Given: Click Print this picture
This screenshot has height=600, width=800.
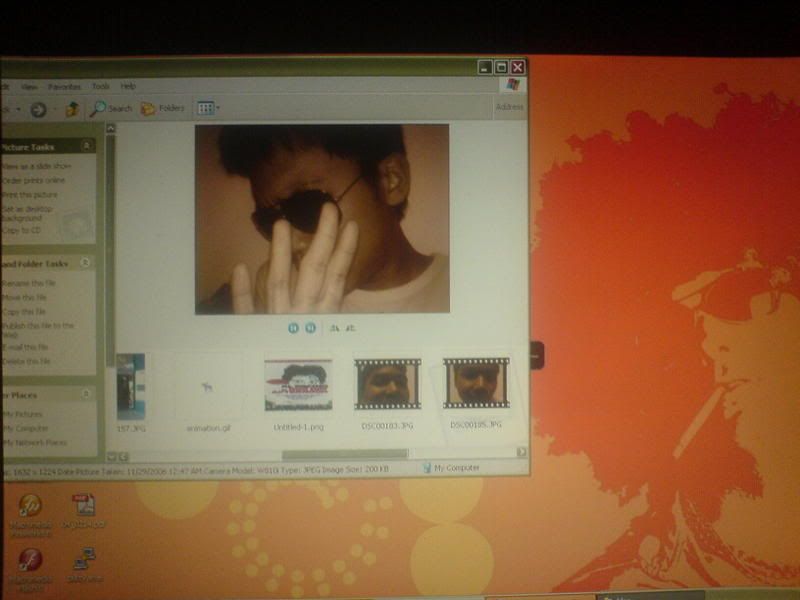Looking at the screenshot, I should click(30, 195).
